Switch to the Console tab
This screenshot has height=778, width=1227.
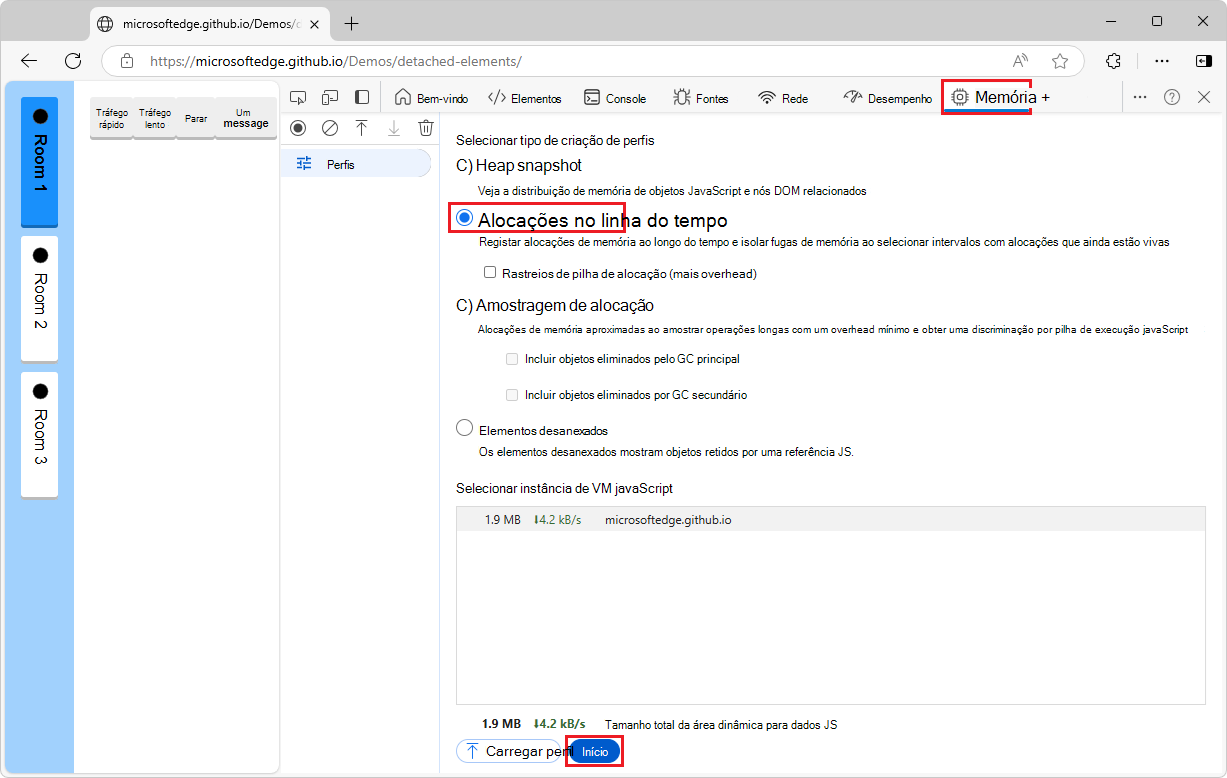click(x=615, y=98)
